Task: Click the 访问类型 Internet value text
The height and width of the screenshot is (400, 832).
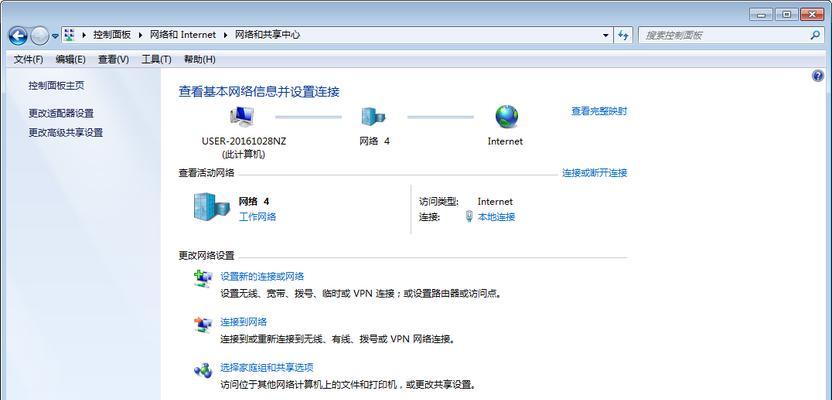Action: pos(495,202)
